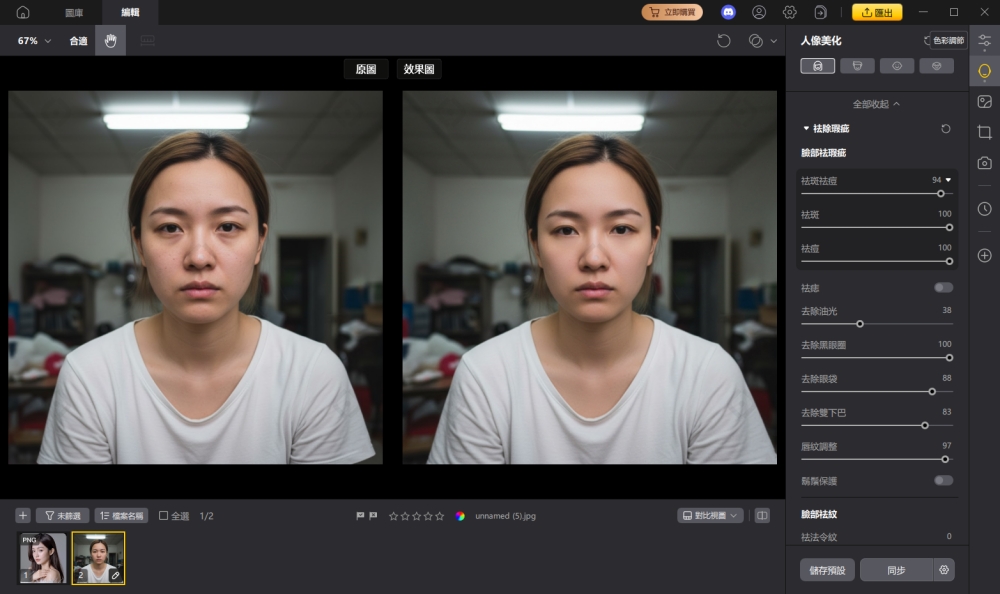The height and width of the screenshot is (594, 1000).
Task: Adjust the 去除油光 slider handle
Action: pyautogui.click(x=858, y=323)
